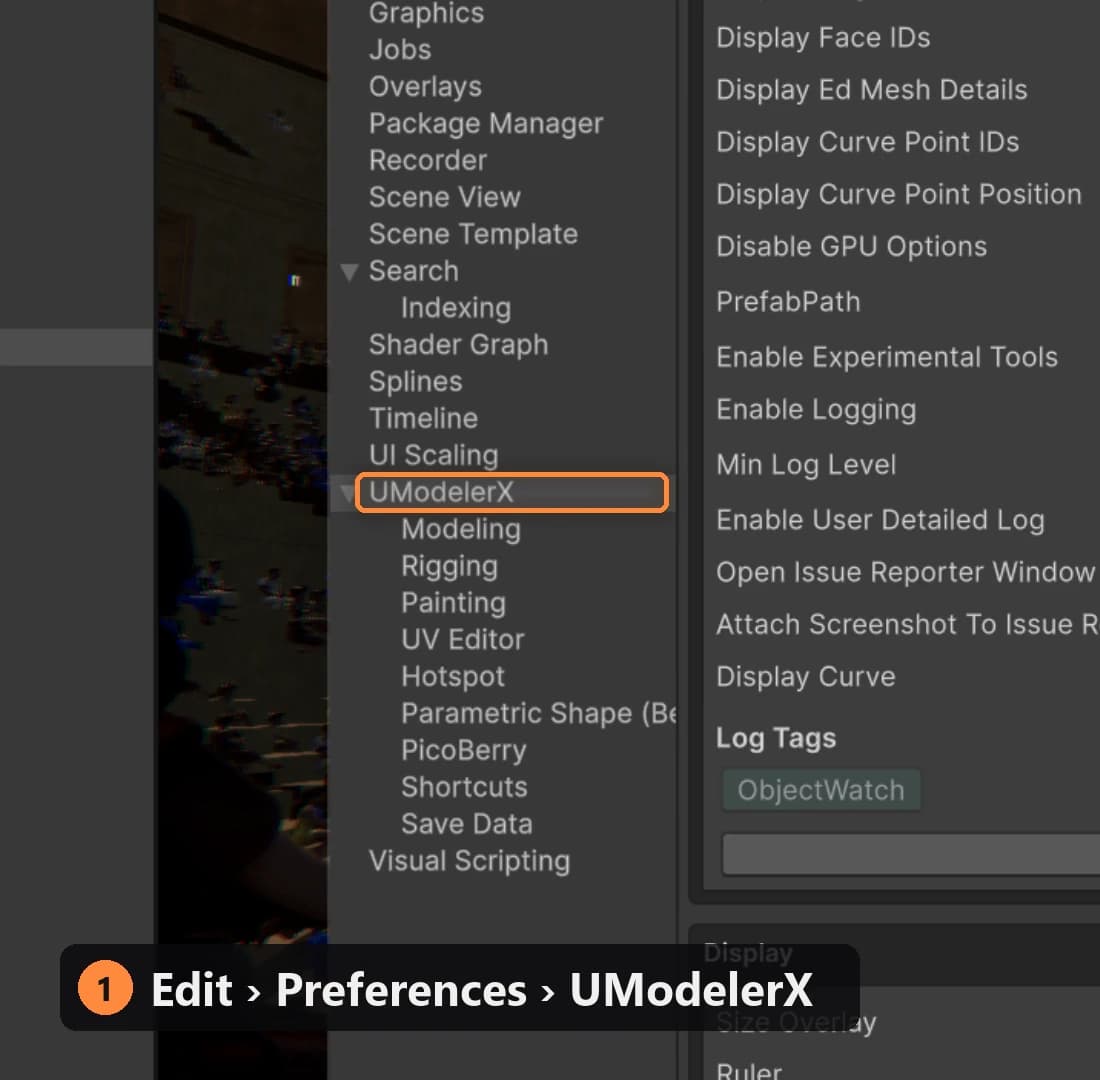This screenshot has width=1100, height=1080.
Task: Click Open Issue Reporter Window label
Action: [905, 573]
